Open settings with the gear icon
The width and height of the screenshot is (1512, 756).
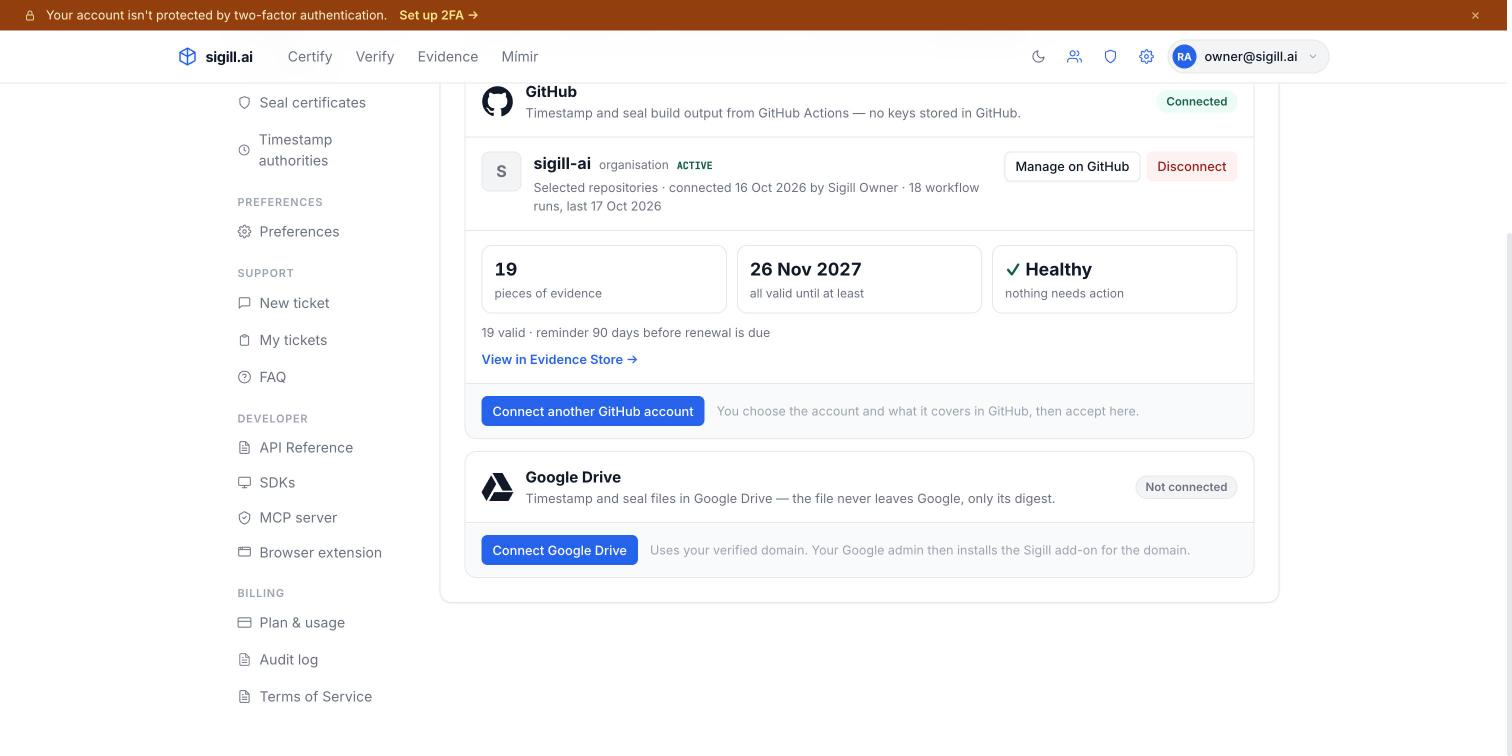1146,57
